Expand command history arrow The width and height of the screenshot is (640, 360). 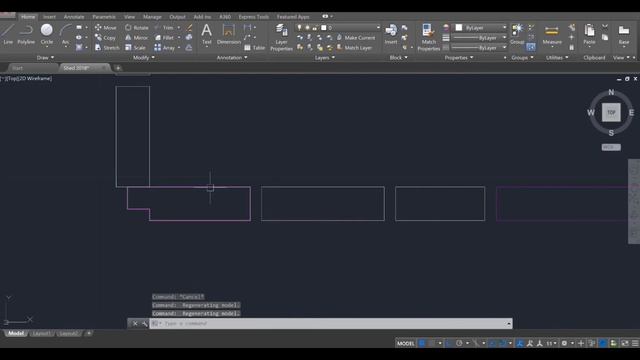point(509,324)
